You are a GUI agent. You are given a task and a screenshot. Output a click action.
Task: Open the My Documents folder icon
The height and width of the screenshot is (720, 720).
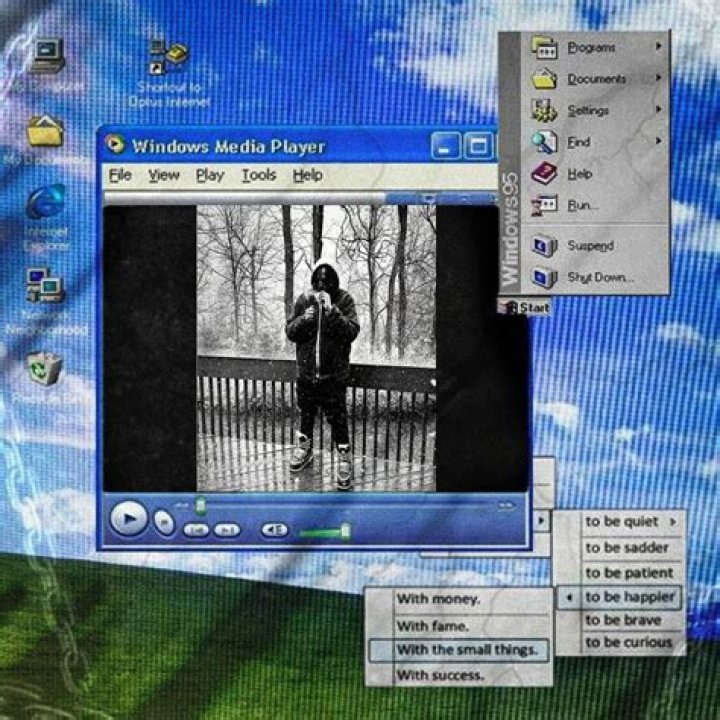point(45,132)
